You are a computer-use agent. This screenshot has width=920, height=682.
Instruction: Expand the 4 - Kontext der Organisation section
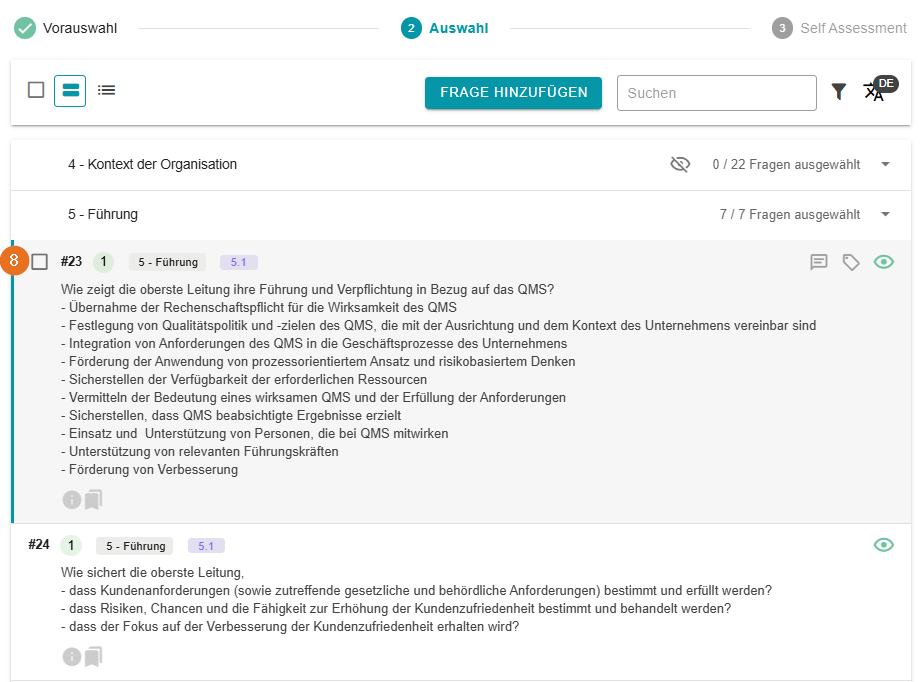click(x=885, y=164)
